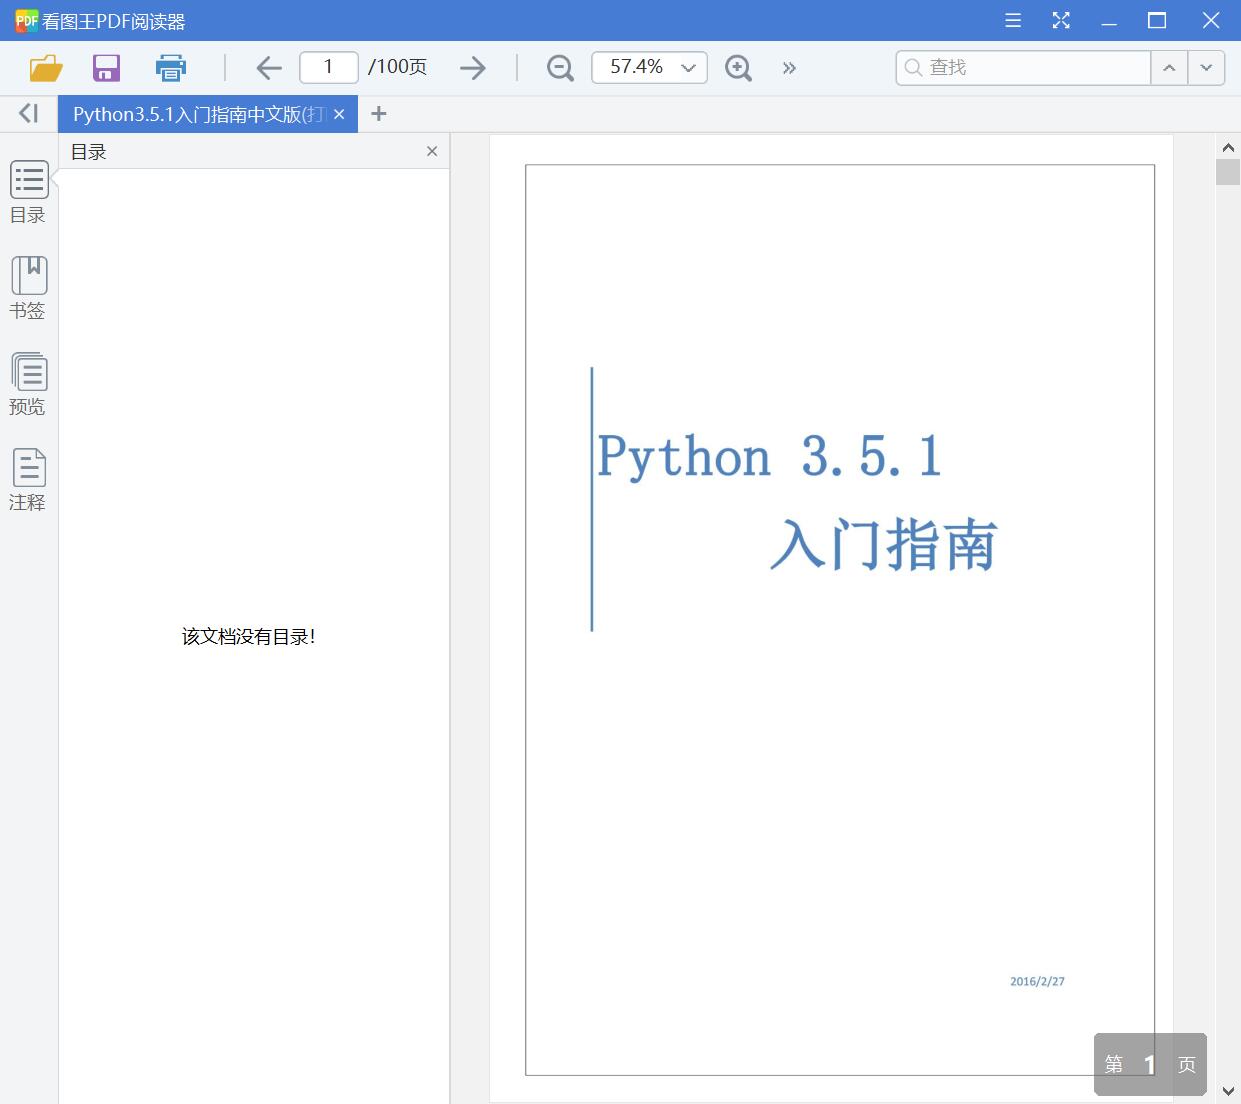Go to the next page with the right arrow
Viewport: 1241px width, 1104px height.
point(472,67)
